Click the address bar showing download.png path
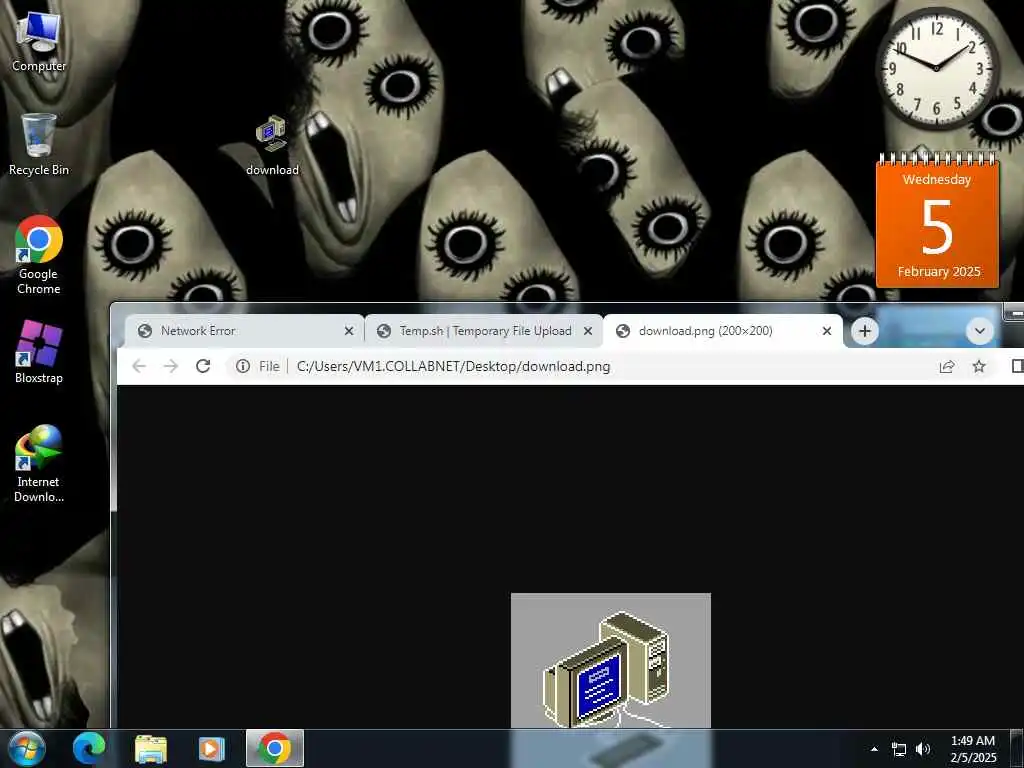1024x768 pixels. click(x=454, y=366)
